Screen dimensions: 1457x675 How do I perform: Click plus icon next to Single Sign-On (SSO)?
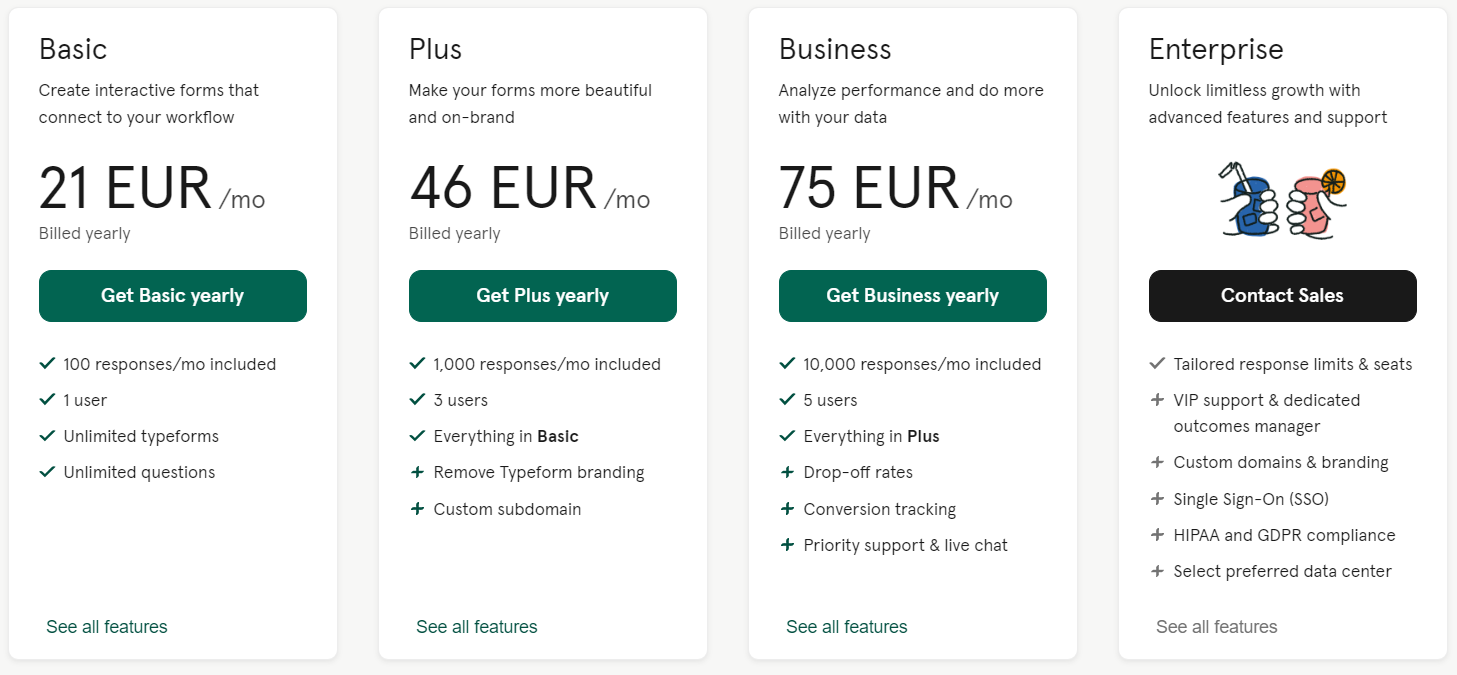pos(1158,498)
